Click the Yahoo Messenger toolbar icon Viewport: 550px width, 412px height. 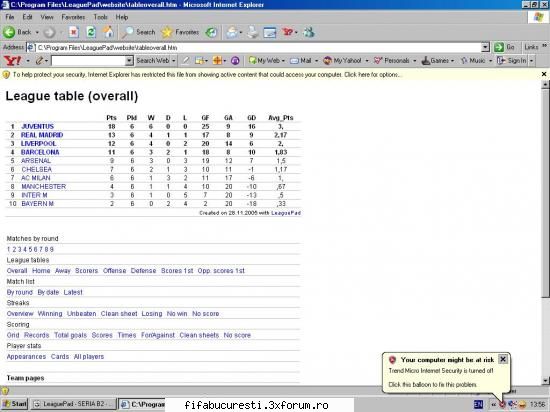click(288, 32)
